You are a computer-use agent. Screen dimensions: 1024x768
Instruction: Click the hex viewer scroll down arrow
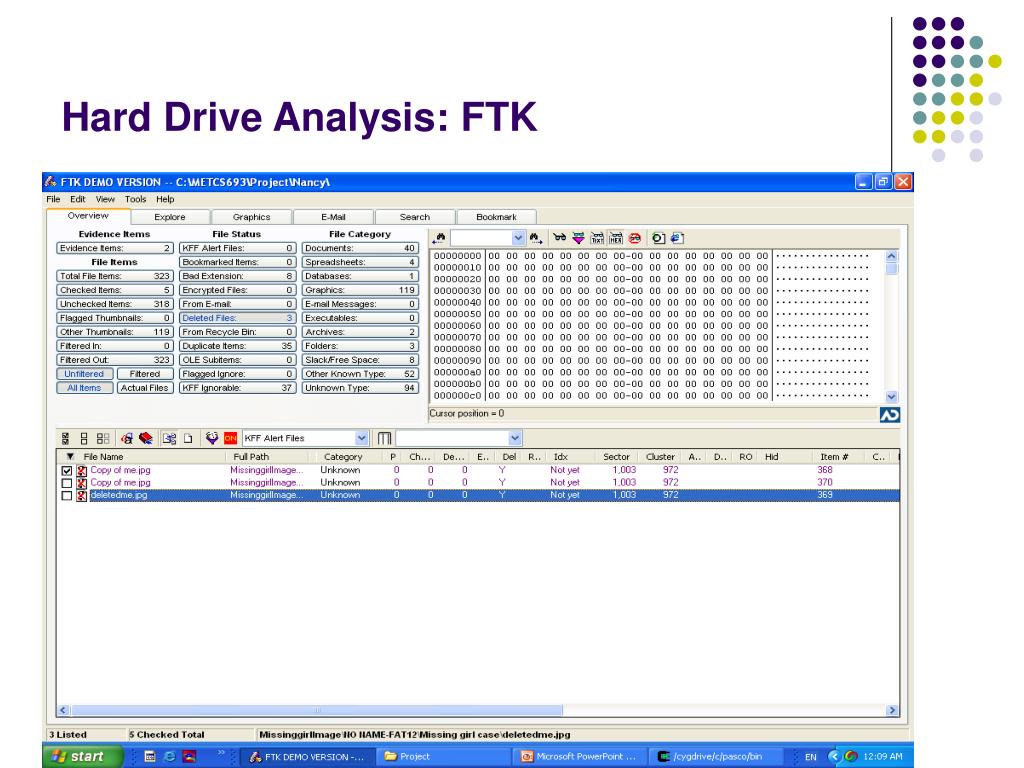click(891, 396)
